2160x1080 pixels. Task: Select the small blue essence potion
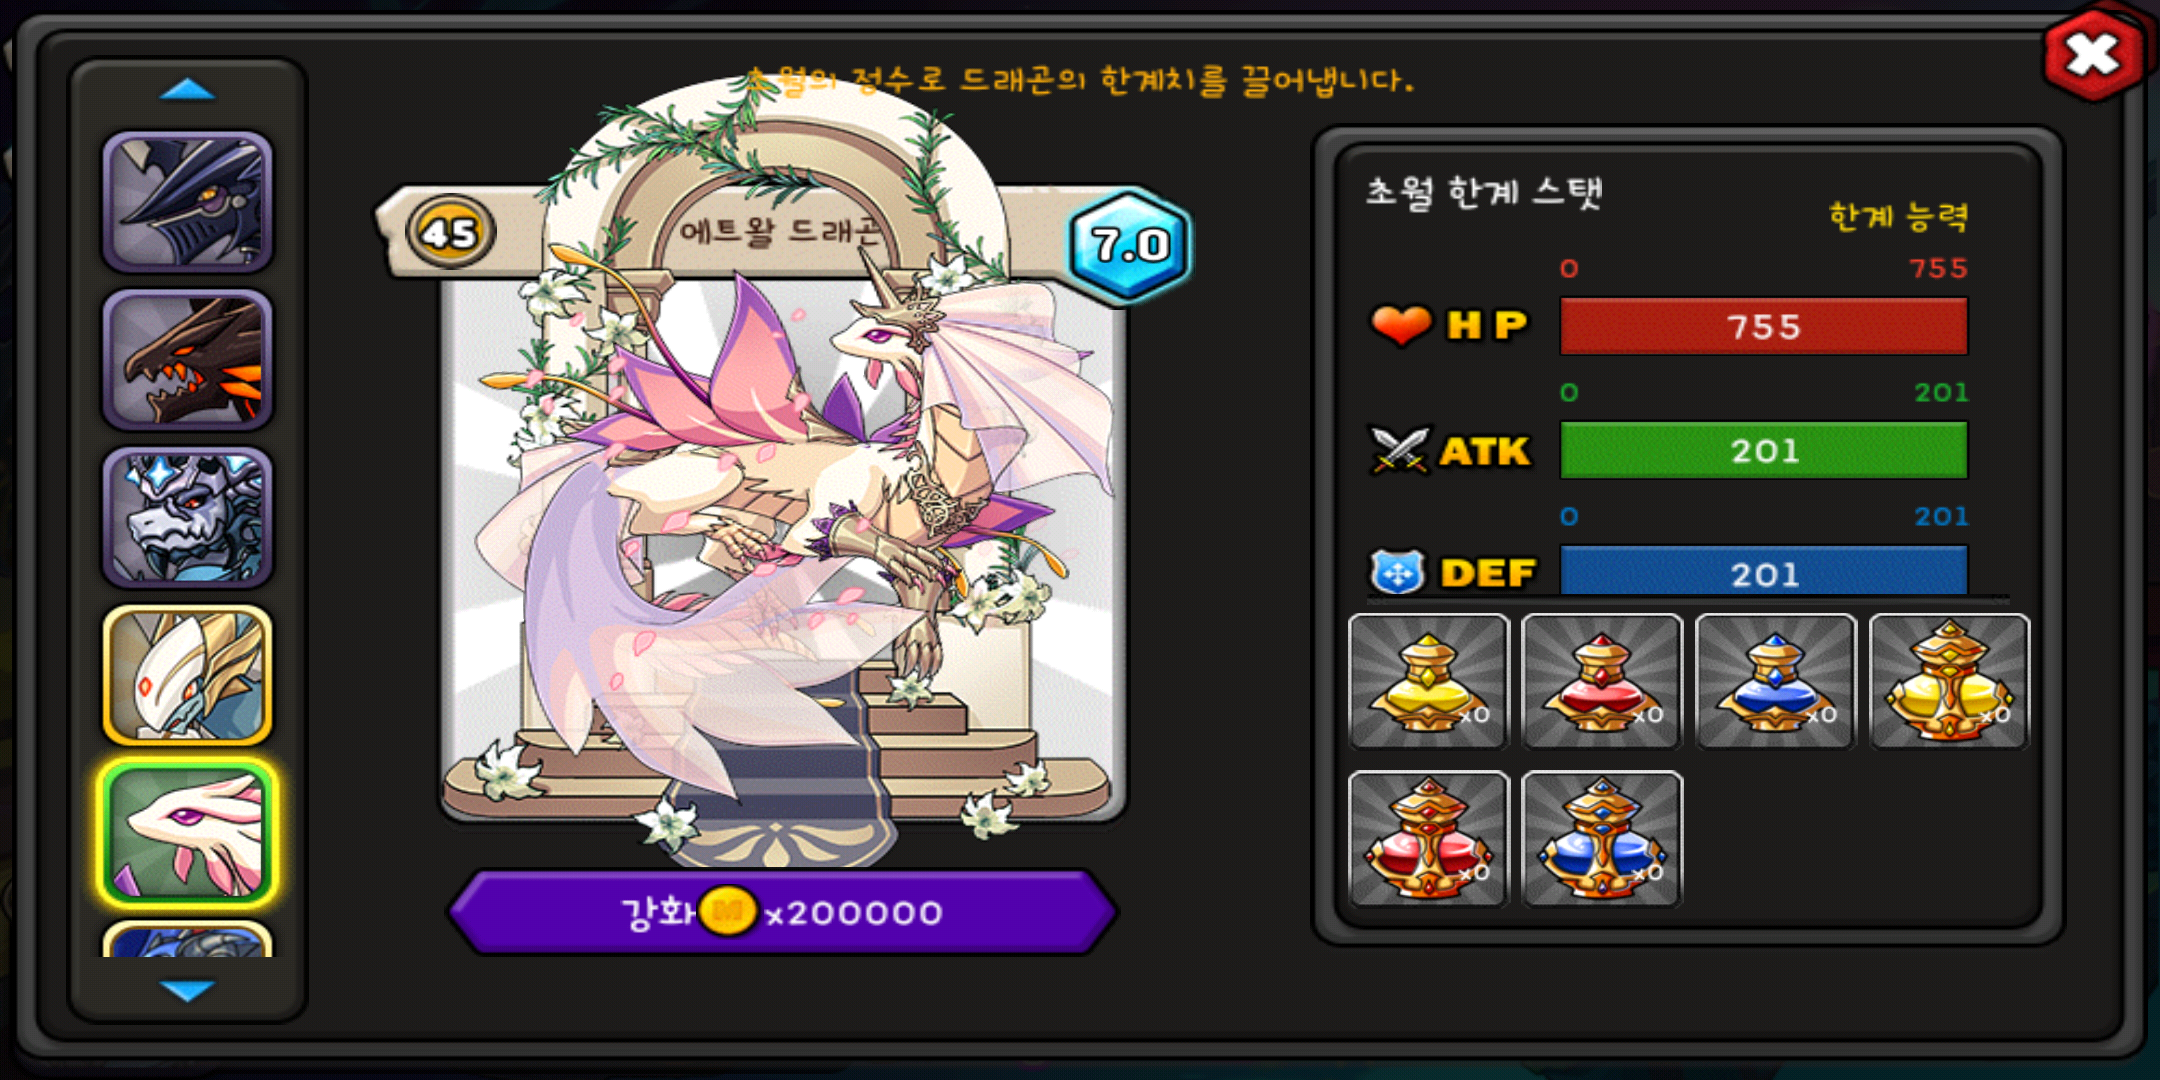pos(1776,682)
